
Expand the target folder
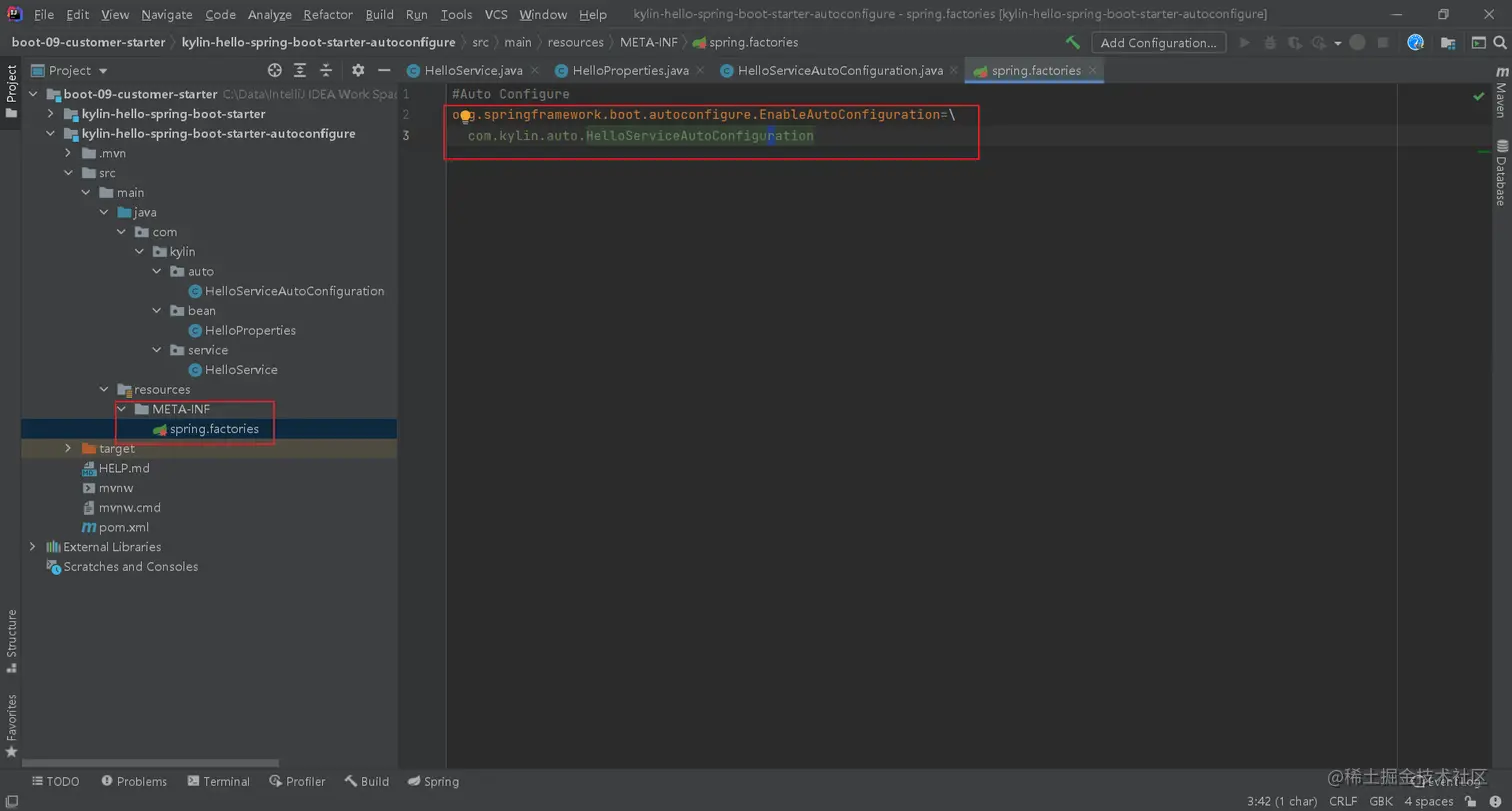69,449
